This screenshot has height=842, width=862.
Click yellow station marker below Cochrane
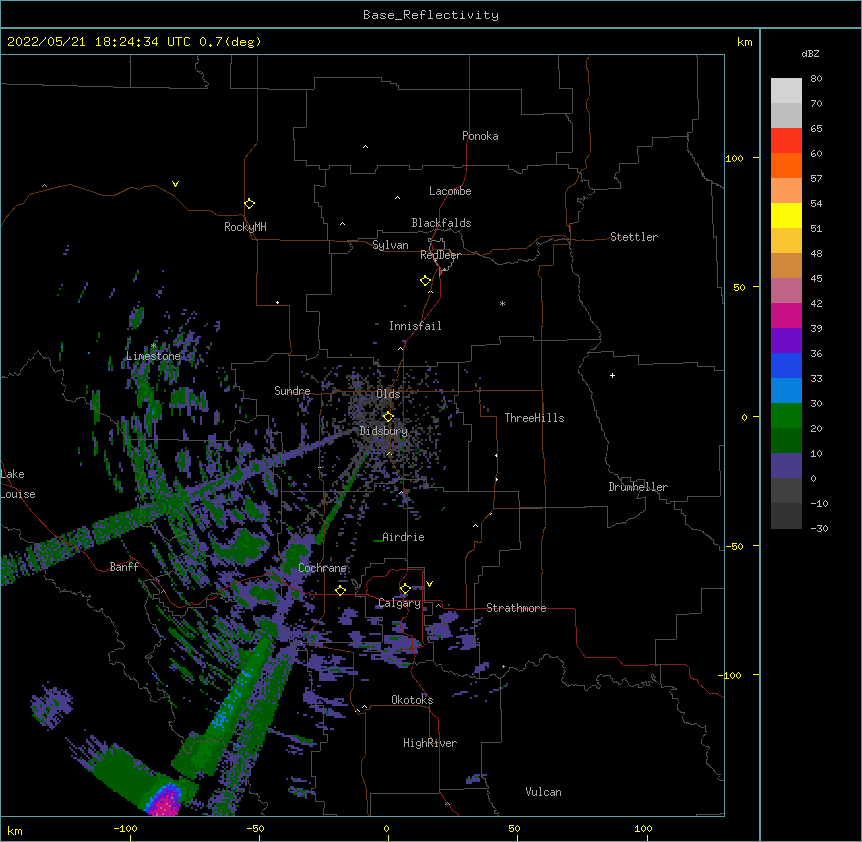(340, 590)
